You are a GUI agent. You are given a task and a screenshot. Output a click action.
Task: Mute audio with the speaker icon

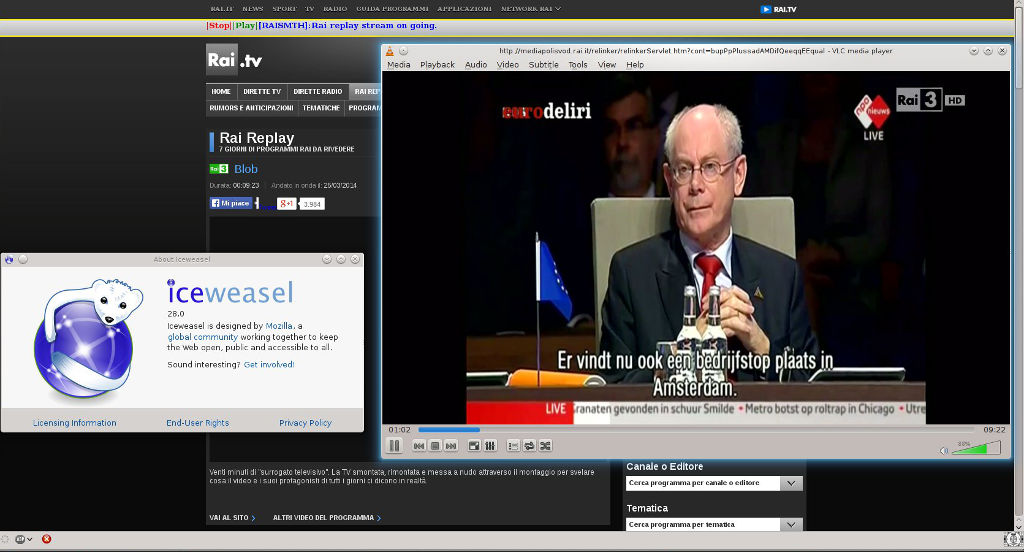click(x=943, y=450)
